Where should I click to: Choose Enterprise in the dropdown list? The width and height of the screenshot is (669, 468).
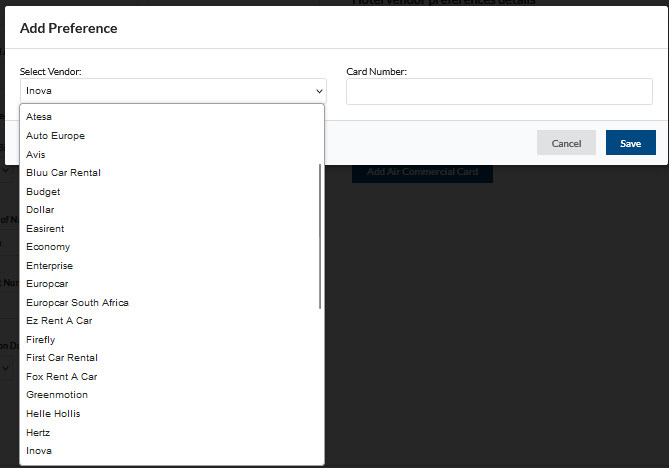172,266
